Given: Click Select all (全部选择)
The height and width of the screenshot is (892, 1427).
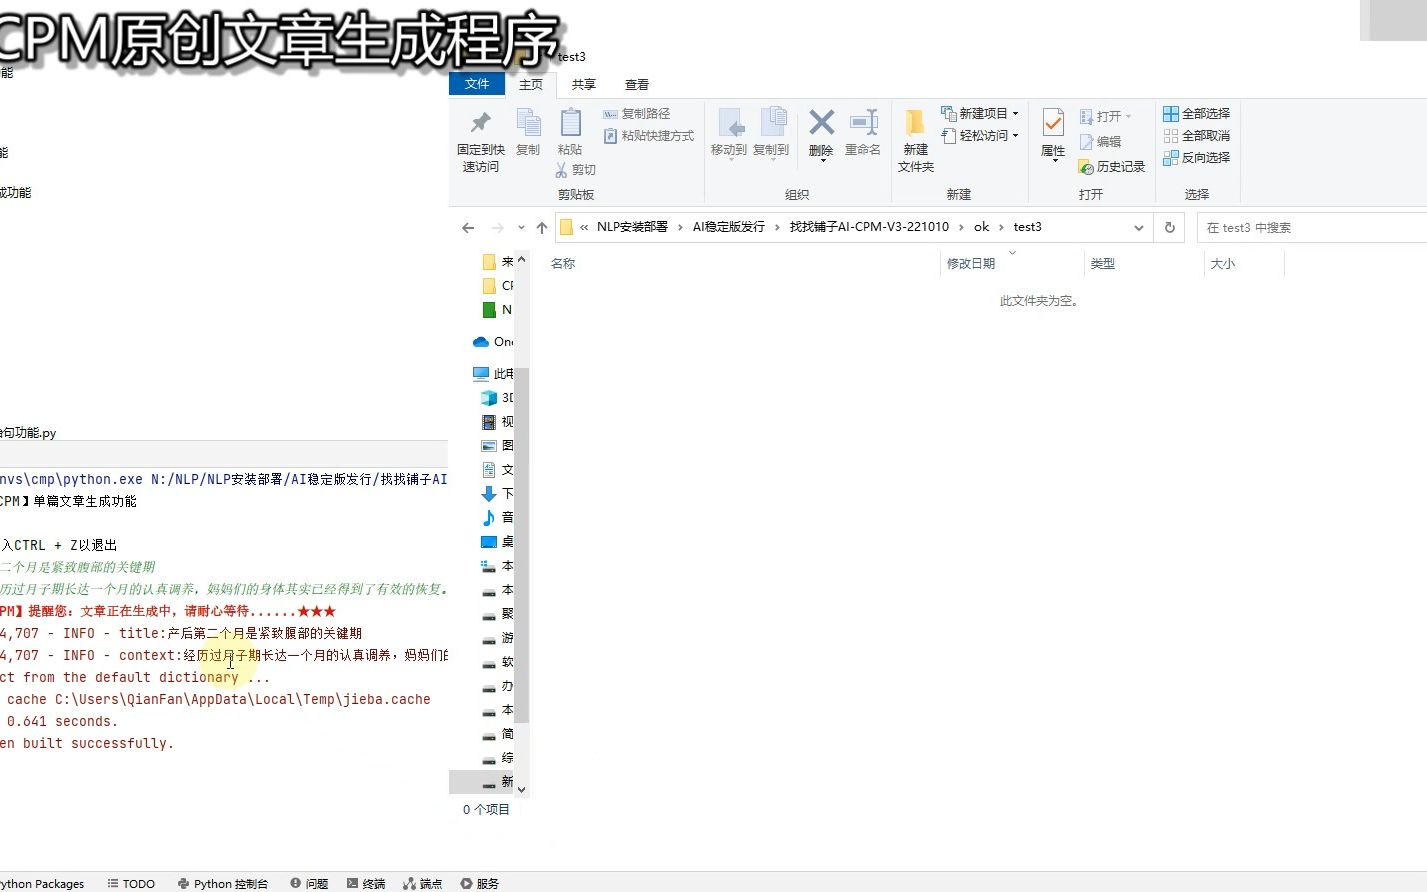Looking at the screenshot, I should tap(1197, 114).
